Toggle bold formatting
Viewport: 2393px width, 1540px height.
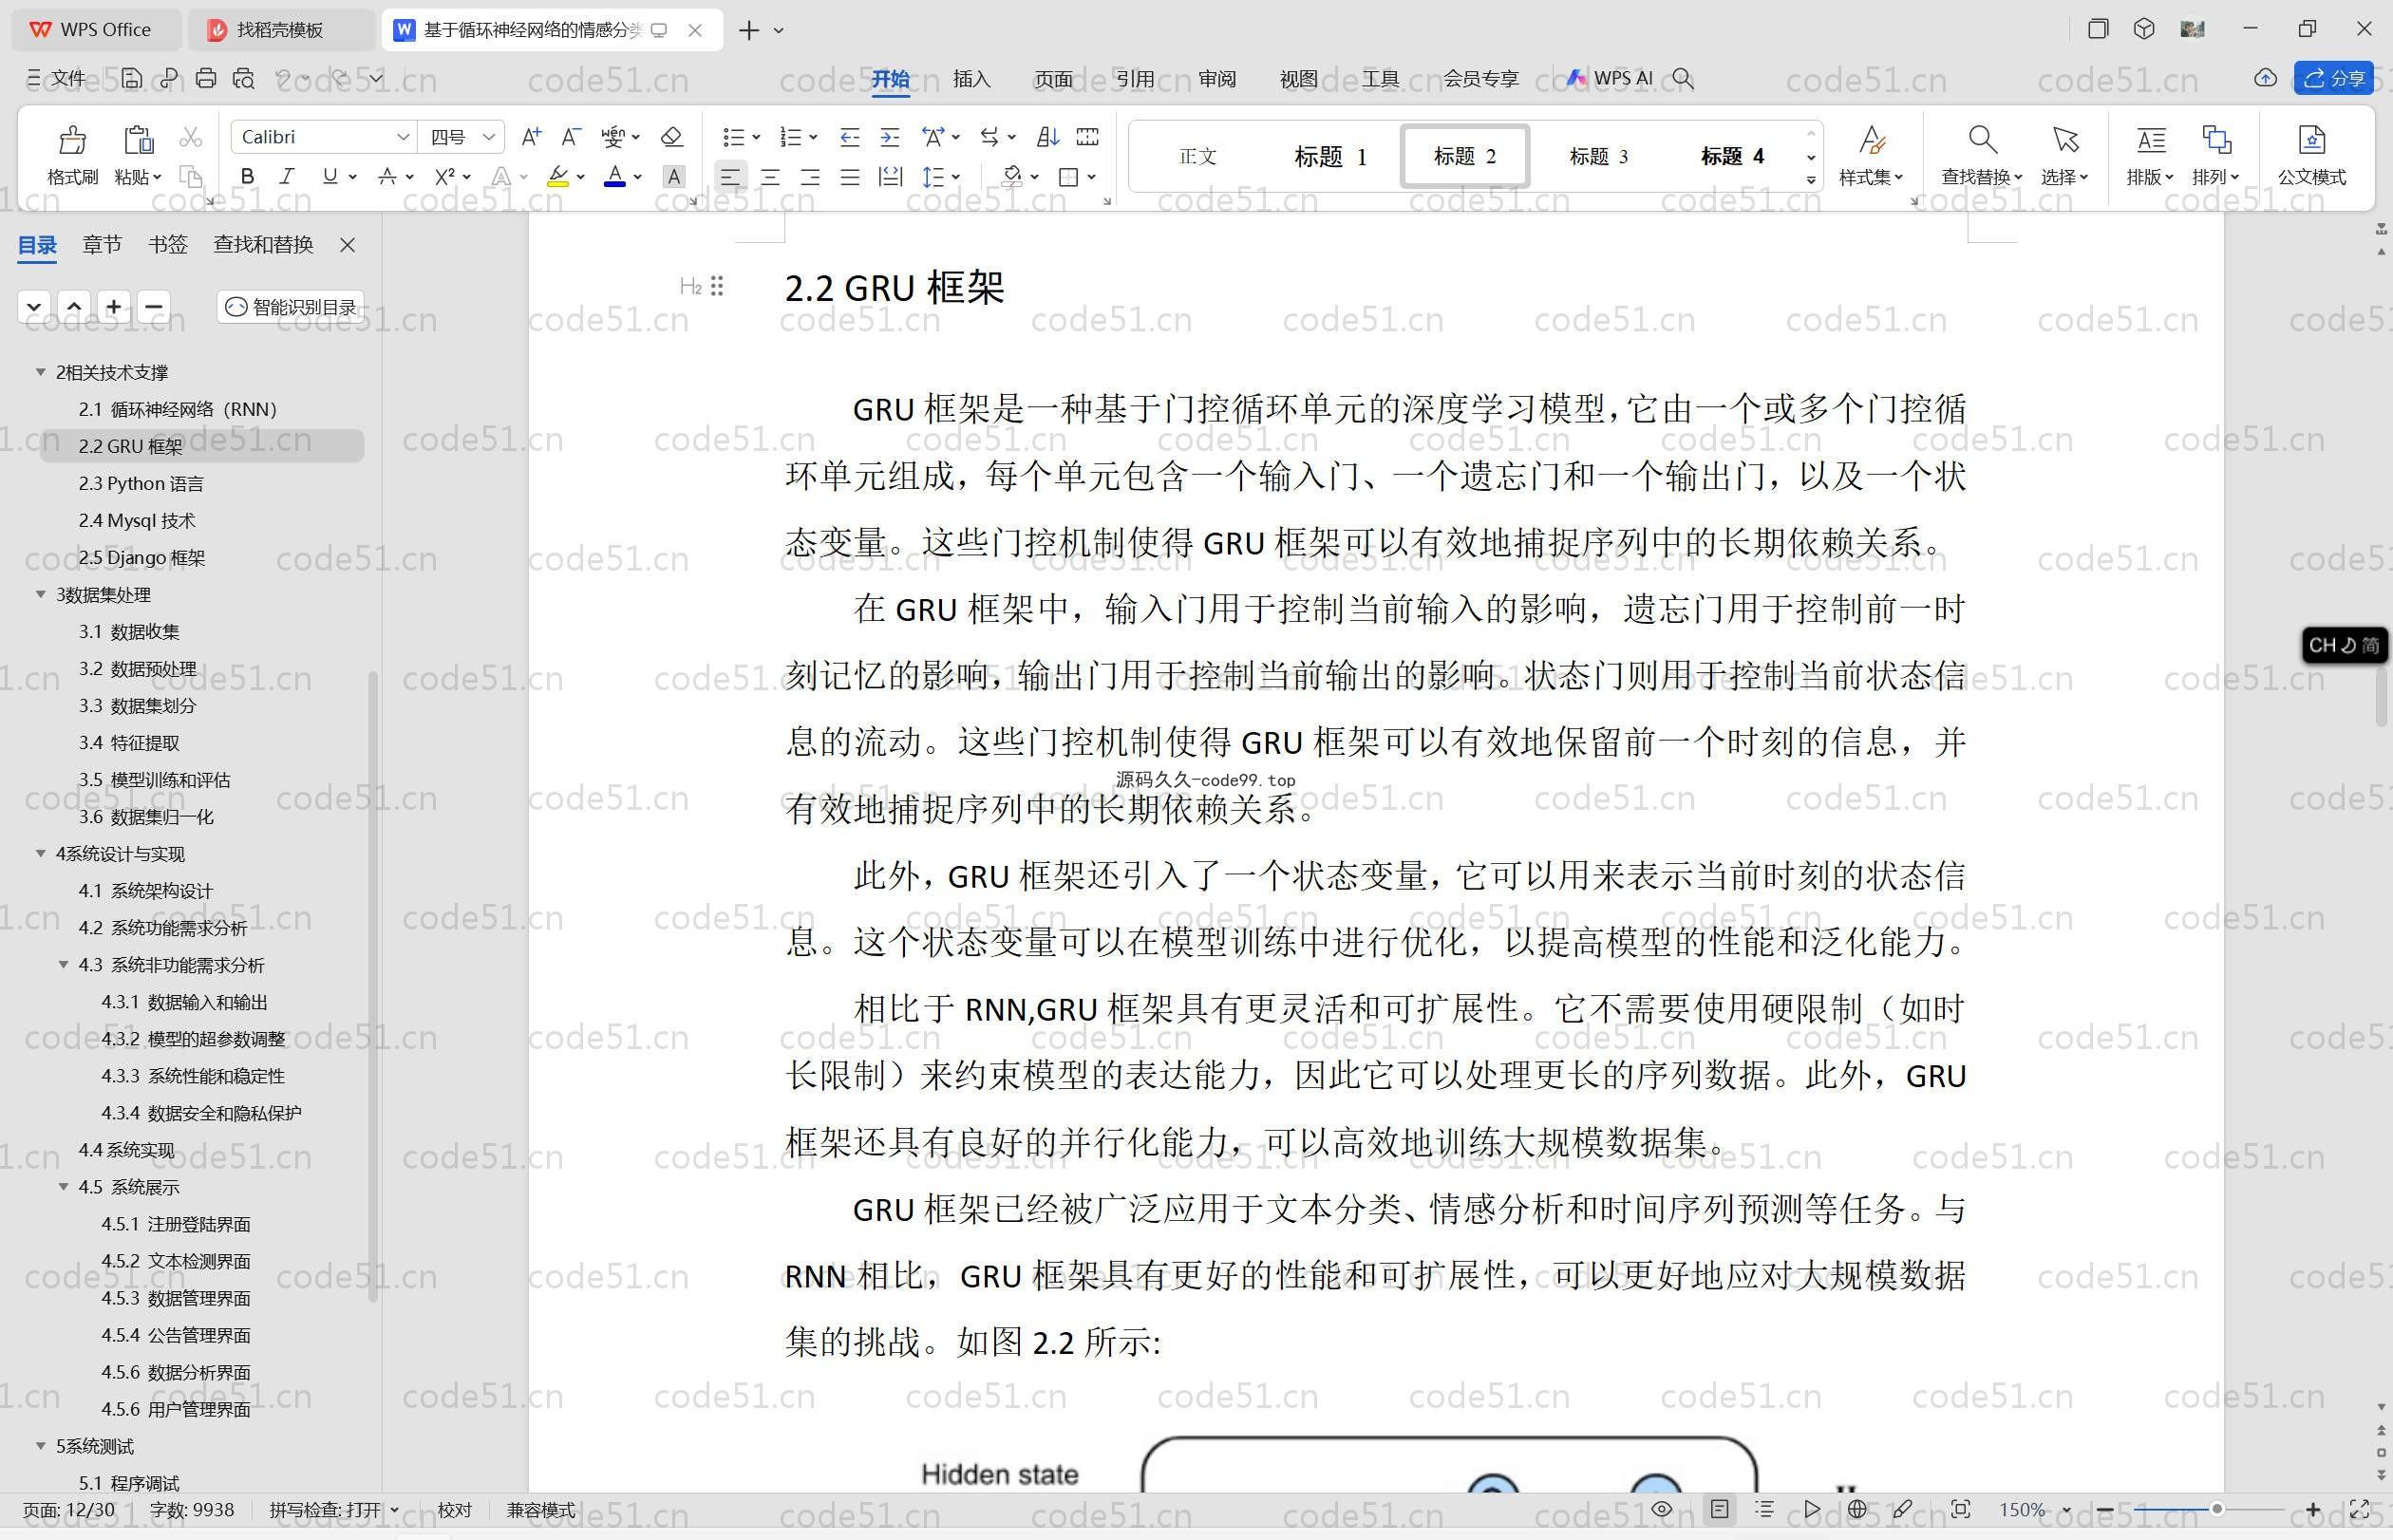[247, 177]
